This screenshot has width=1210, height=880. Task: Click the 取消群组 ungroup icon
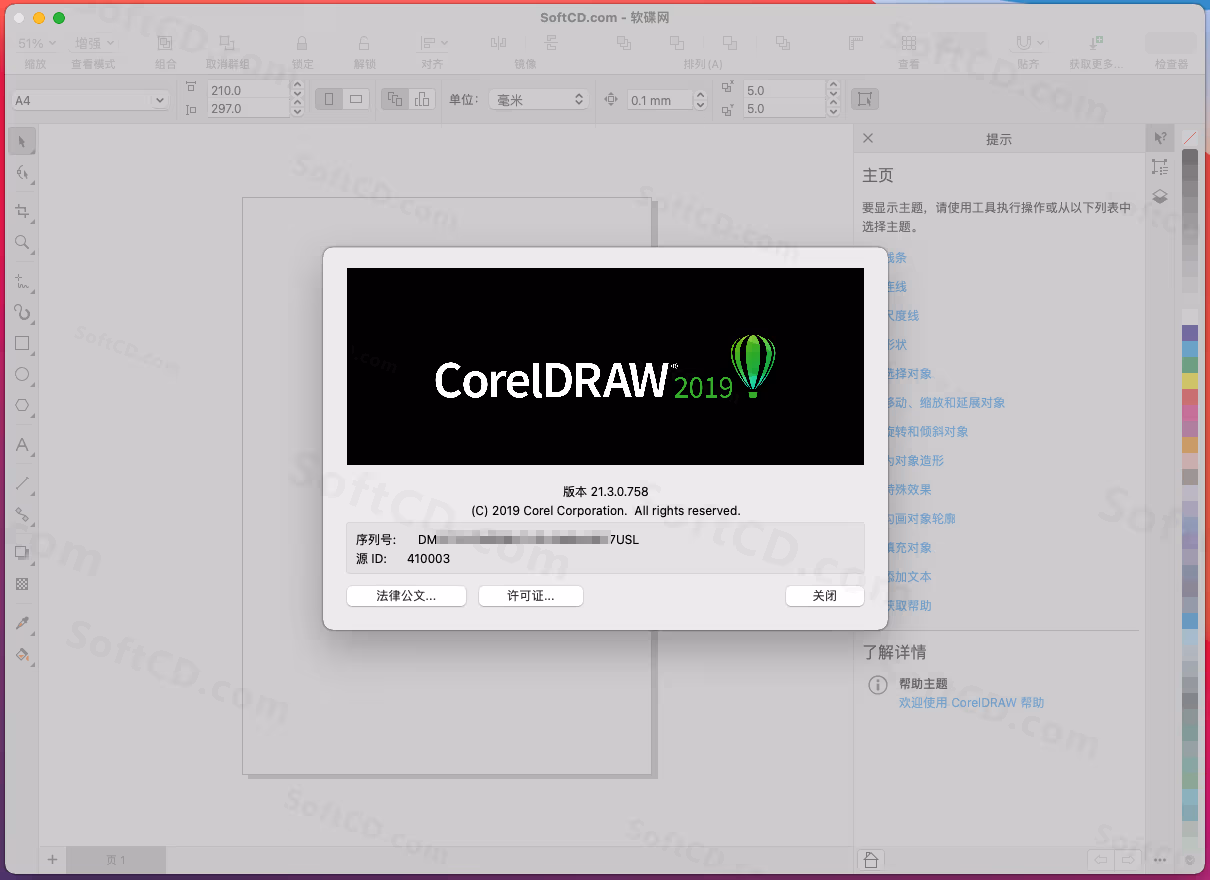pos(228,43)
